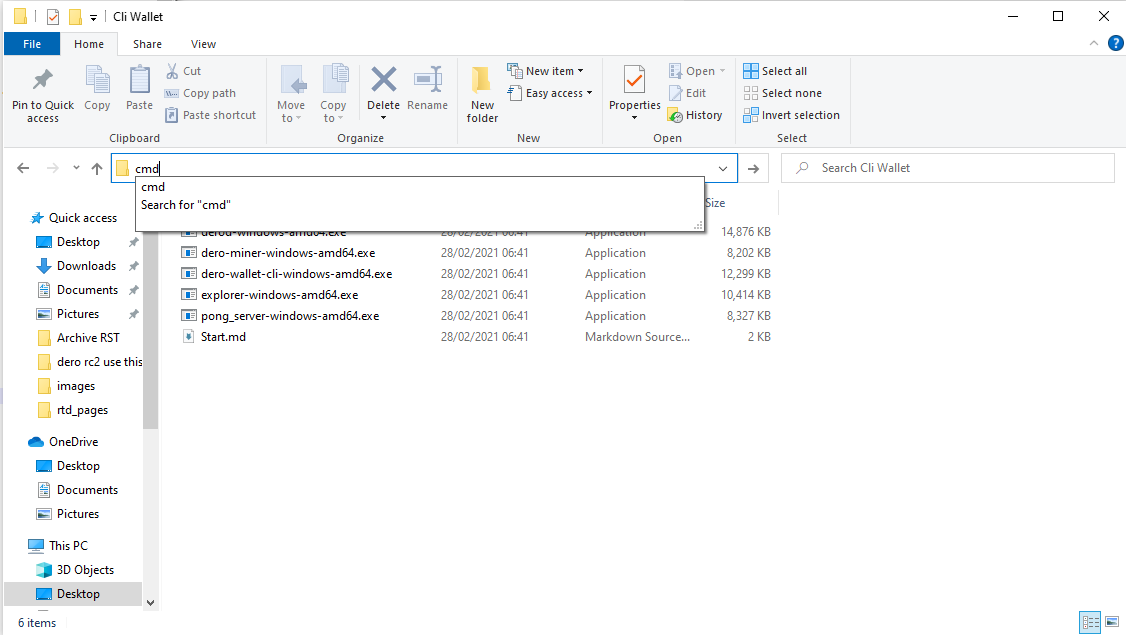This screenshot has width=1126, height=635.
Task: Choose Search for "cmd" suggestion
Action: (x=420, y=205)
